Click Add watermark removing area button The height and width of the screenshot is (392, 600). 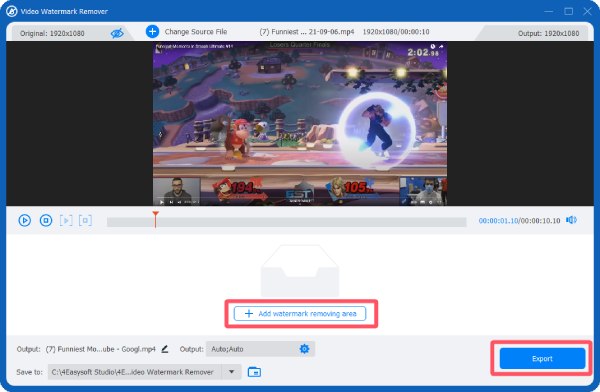coord(300,314)
